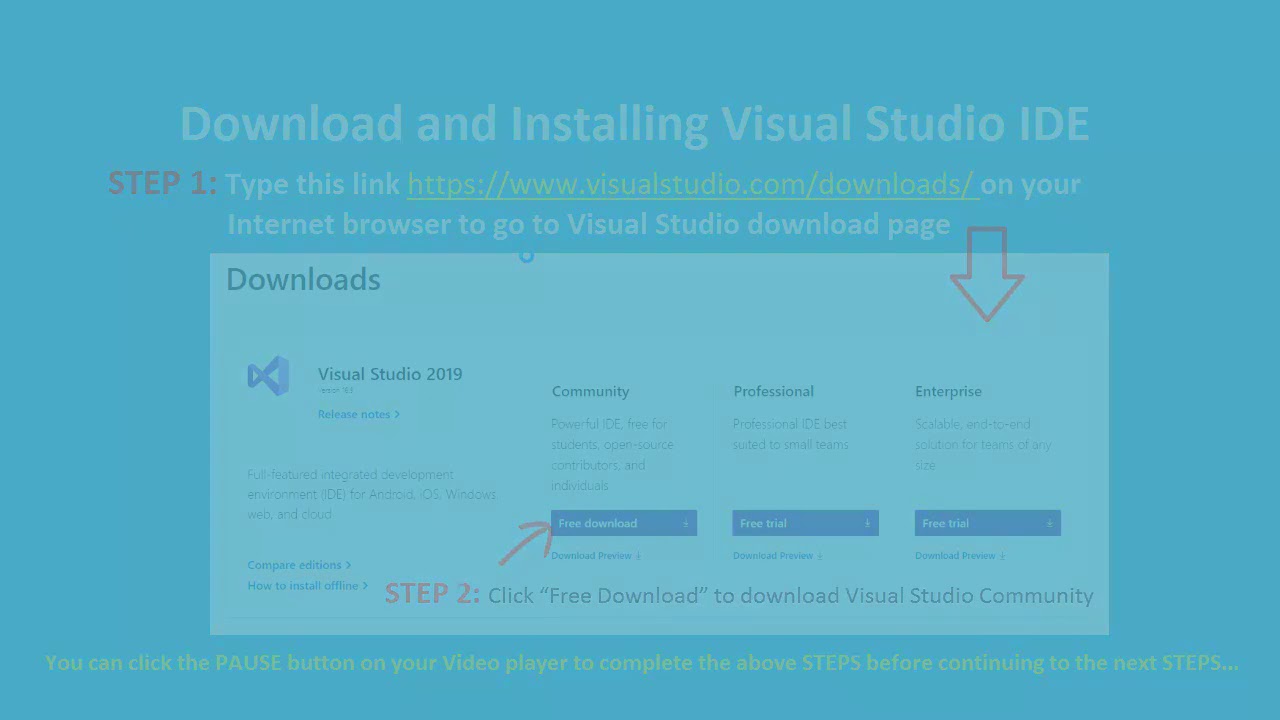Select the Professional edition heading
Viewport: 1280px width, 720px height.
pos(774,391)
